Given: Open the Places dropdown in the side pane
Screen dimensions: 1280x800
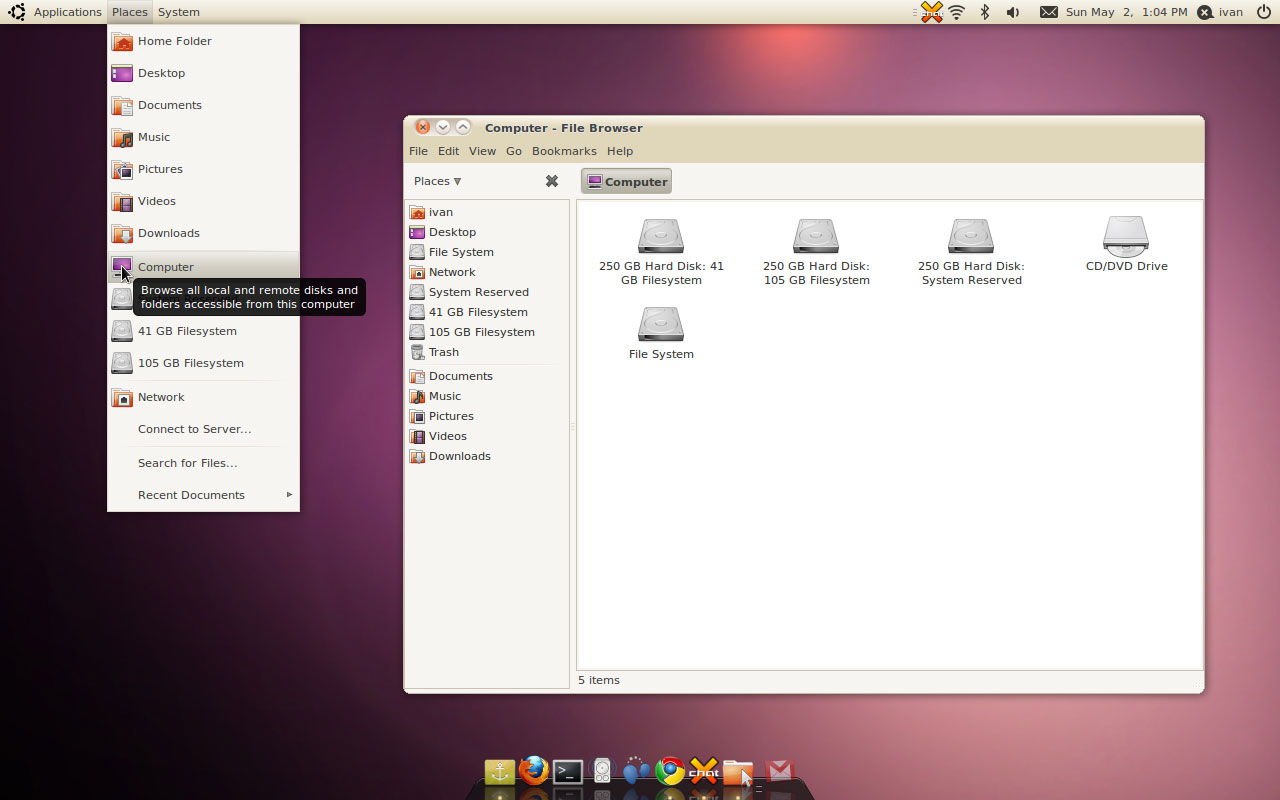Looking at the screenshot, I should click(x=436, y=181).
